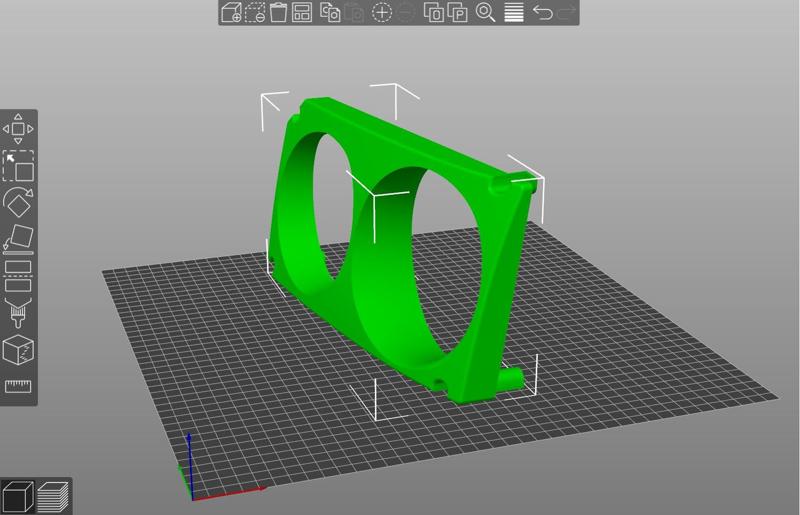Select the Cut tool
Image resolution: width=800 pixels, height=515 pixels.
tap(18, 276)
